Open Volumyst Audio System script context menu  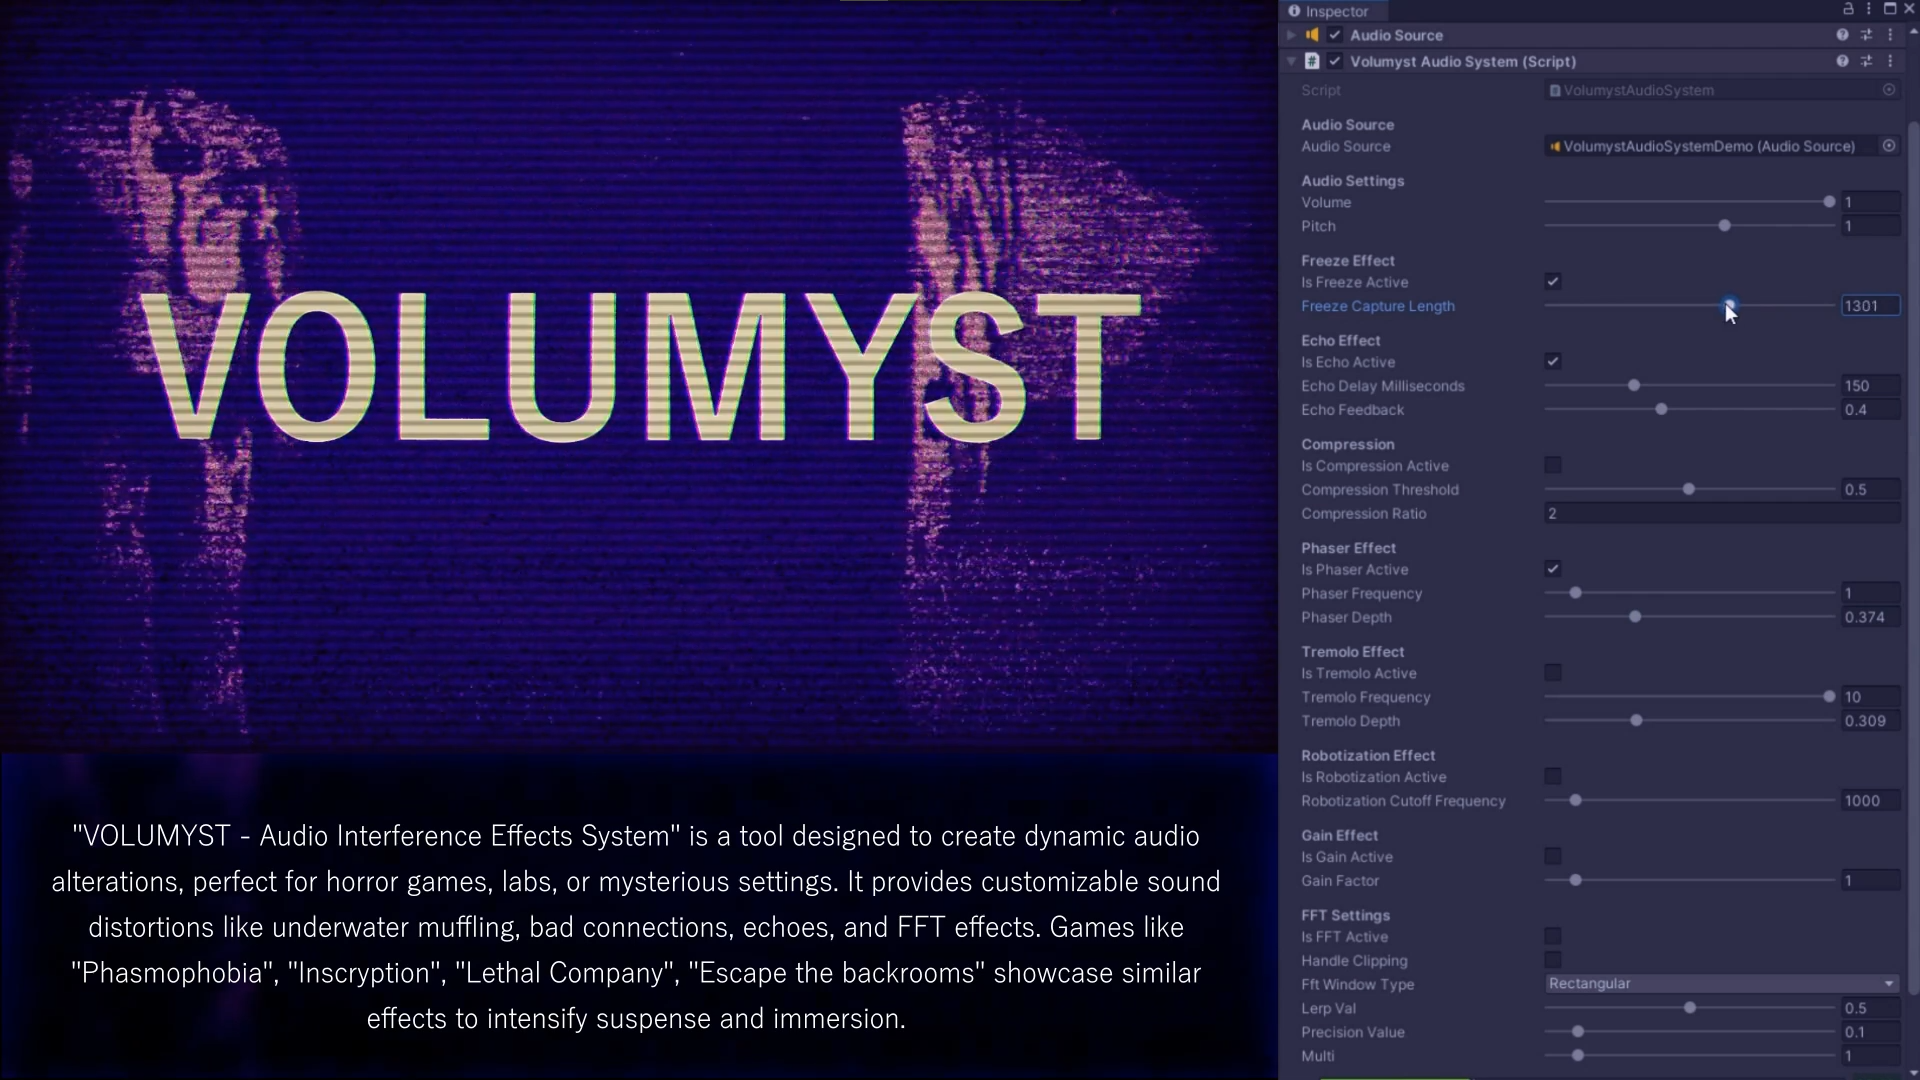tap(1890, 61)
